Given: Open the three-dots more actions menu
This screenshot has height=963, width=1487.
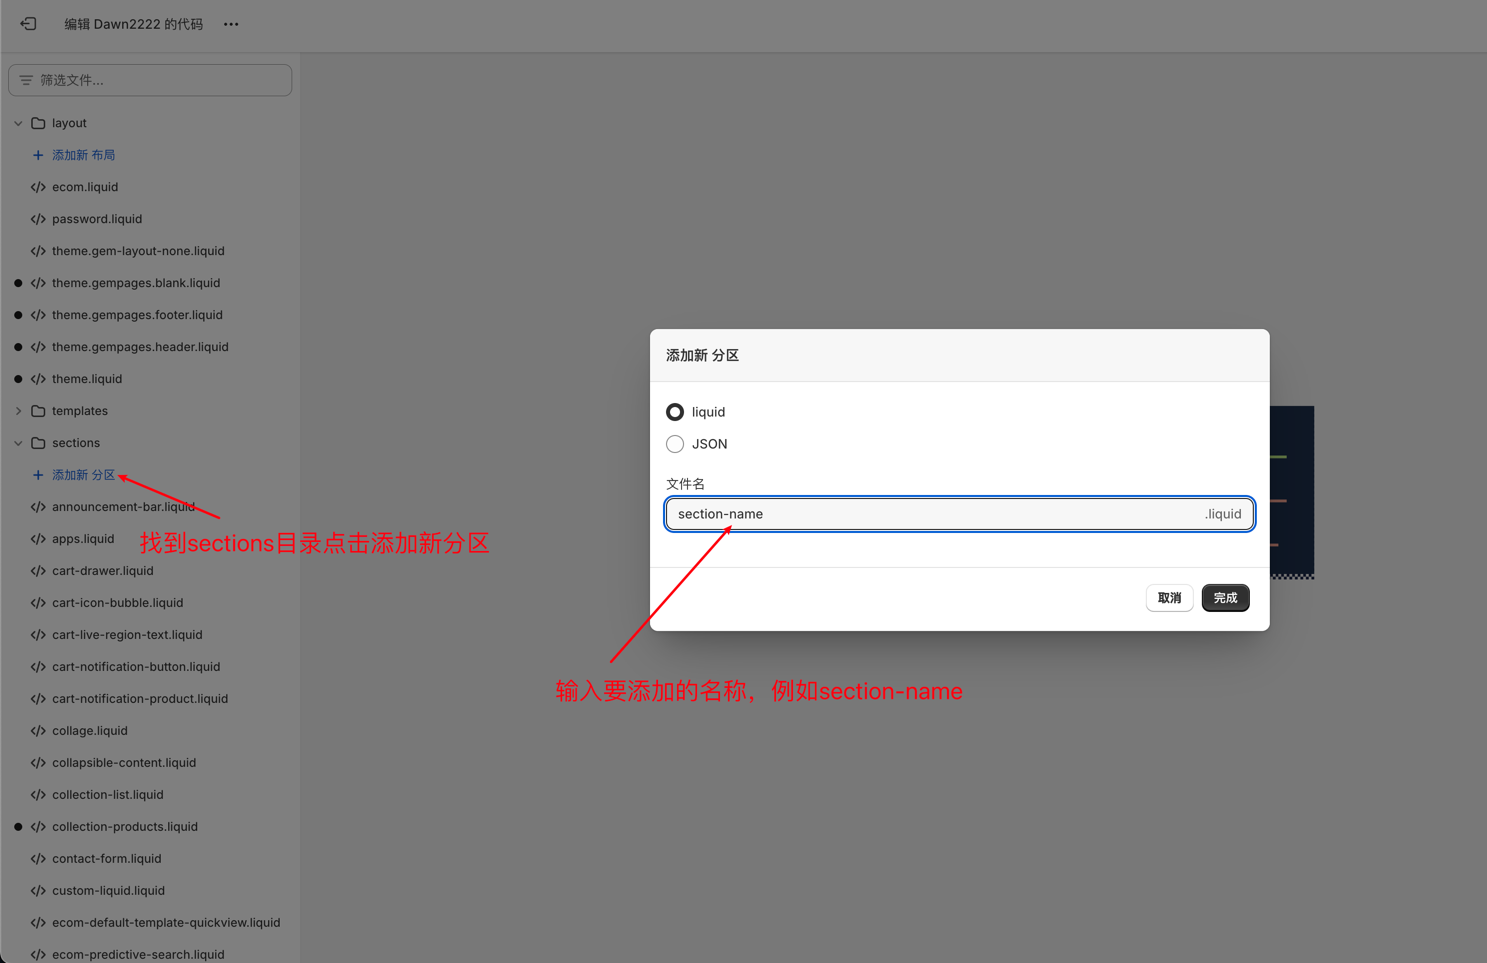Looking at the screenshot, I should coord(231,24).
